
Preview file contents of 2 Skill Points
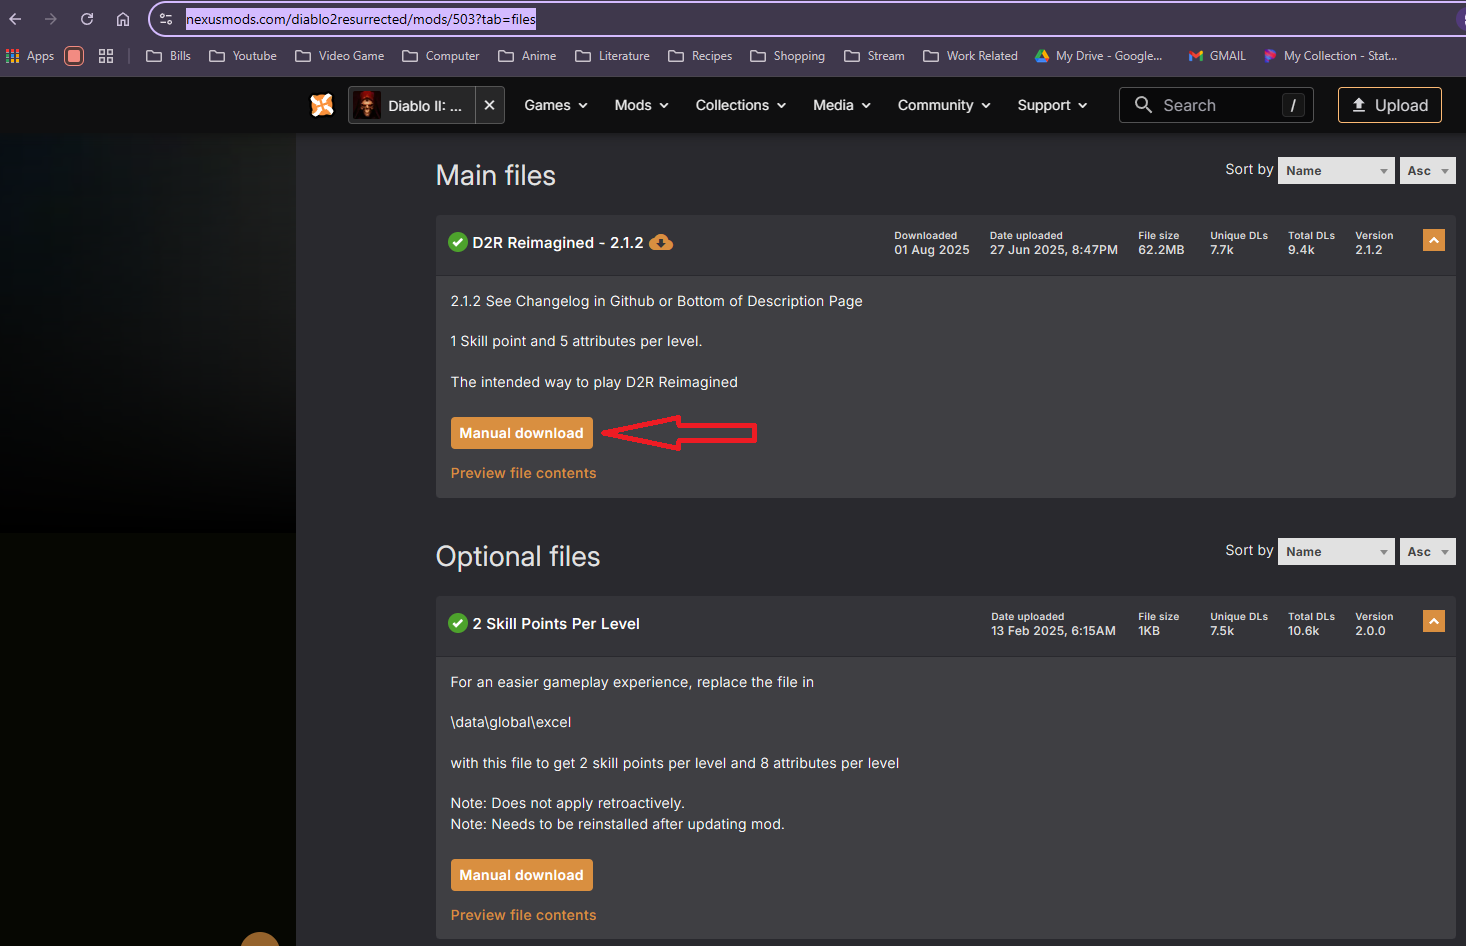click(x=523, y=915)
